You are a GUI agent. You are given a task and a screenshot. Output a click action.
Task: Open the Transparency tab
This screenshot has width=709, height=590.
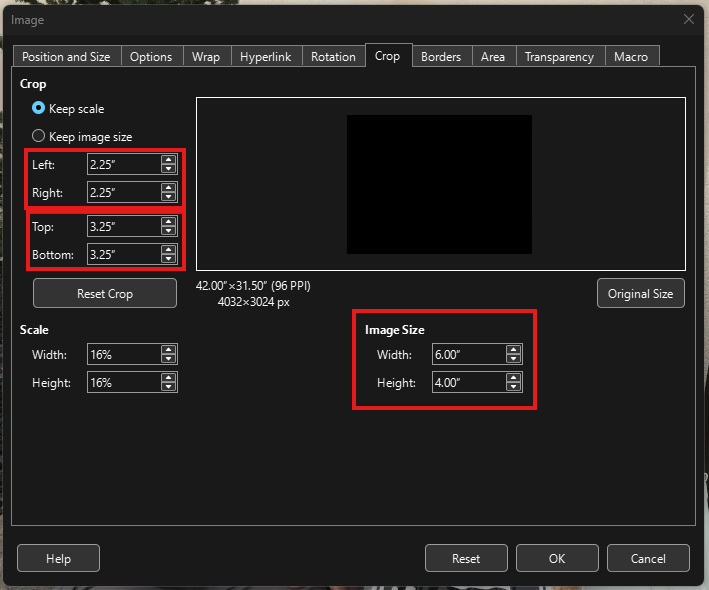click(x=560, y=57)
